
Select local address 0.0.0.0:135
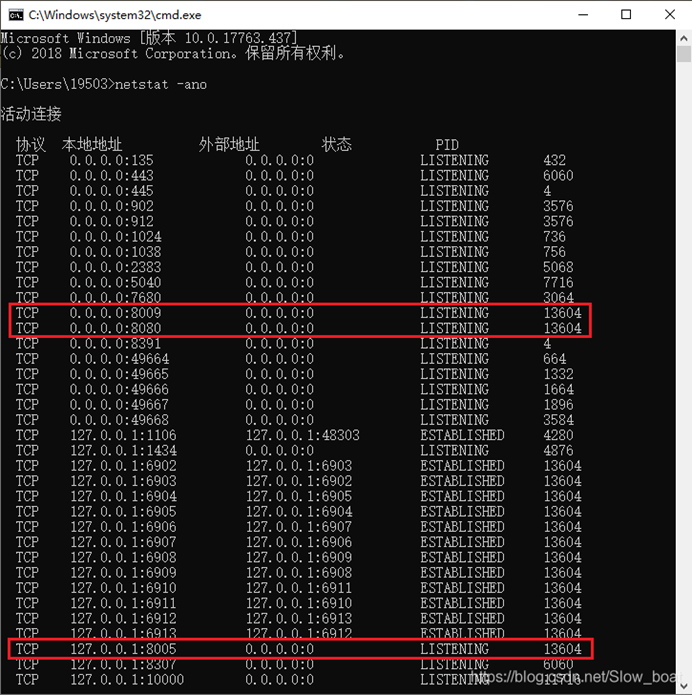pos(111,160)
